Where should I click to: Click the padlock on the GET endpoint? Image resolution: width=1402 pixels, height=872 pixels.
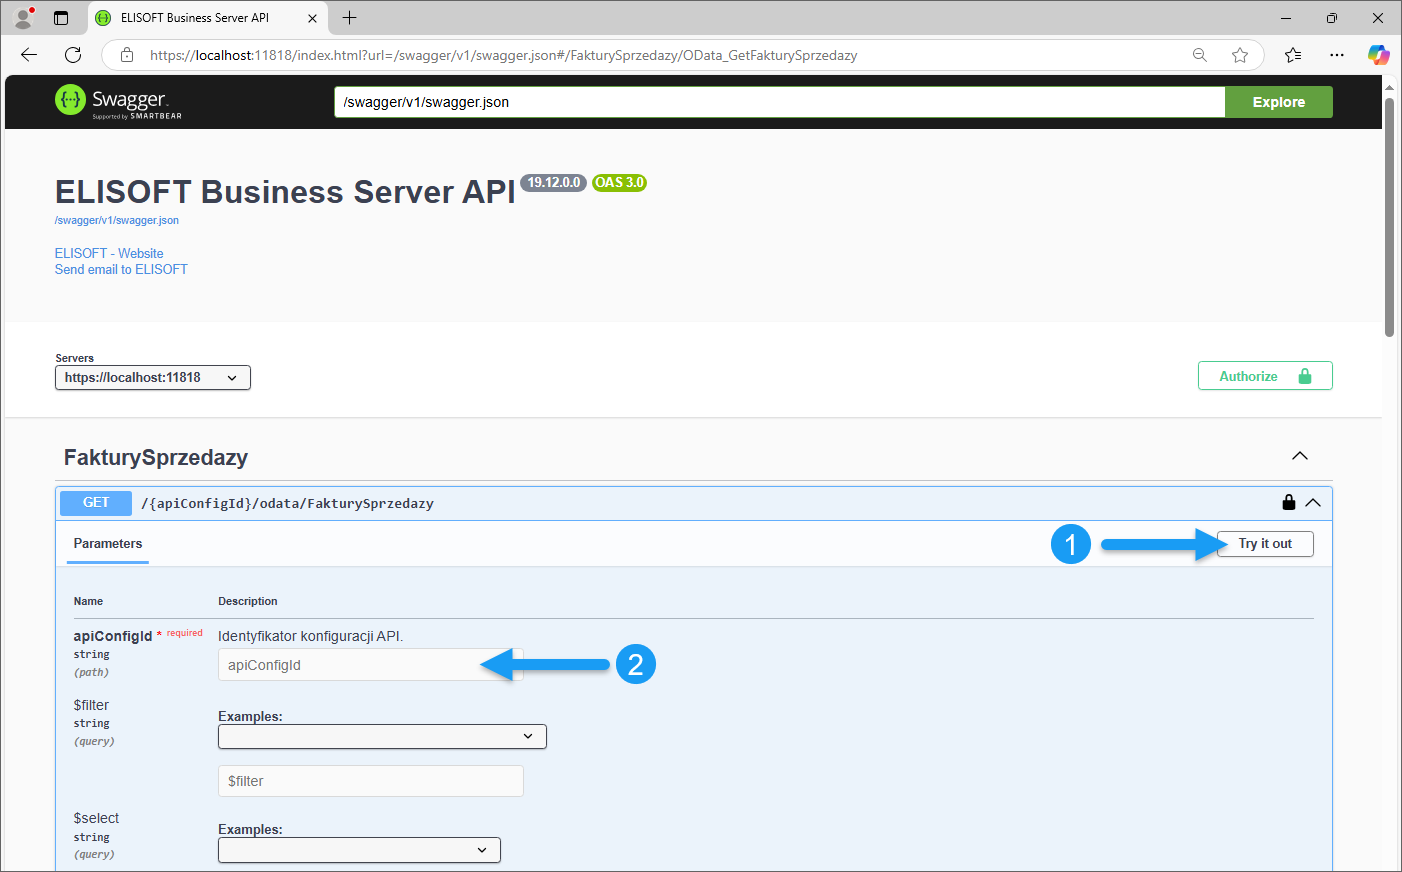[x=1289, y=503]
